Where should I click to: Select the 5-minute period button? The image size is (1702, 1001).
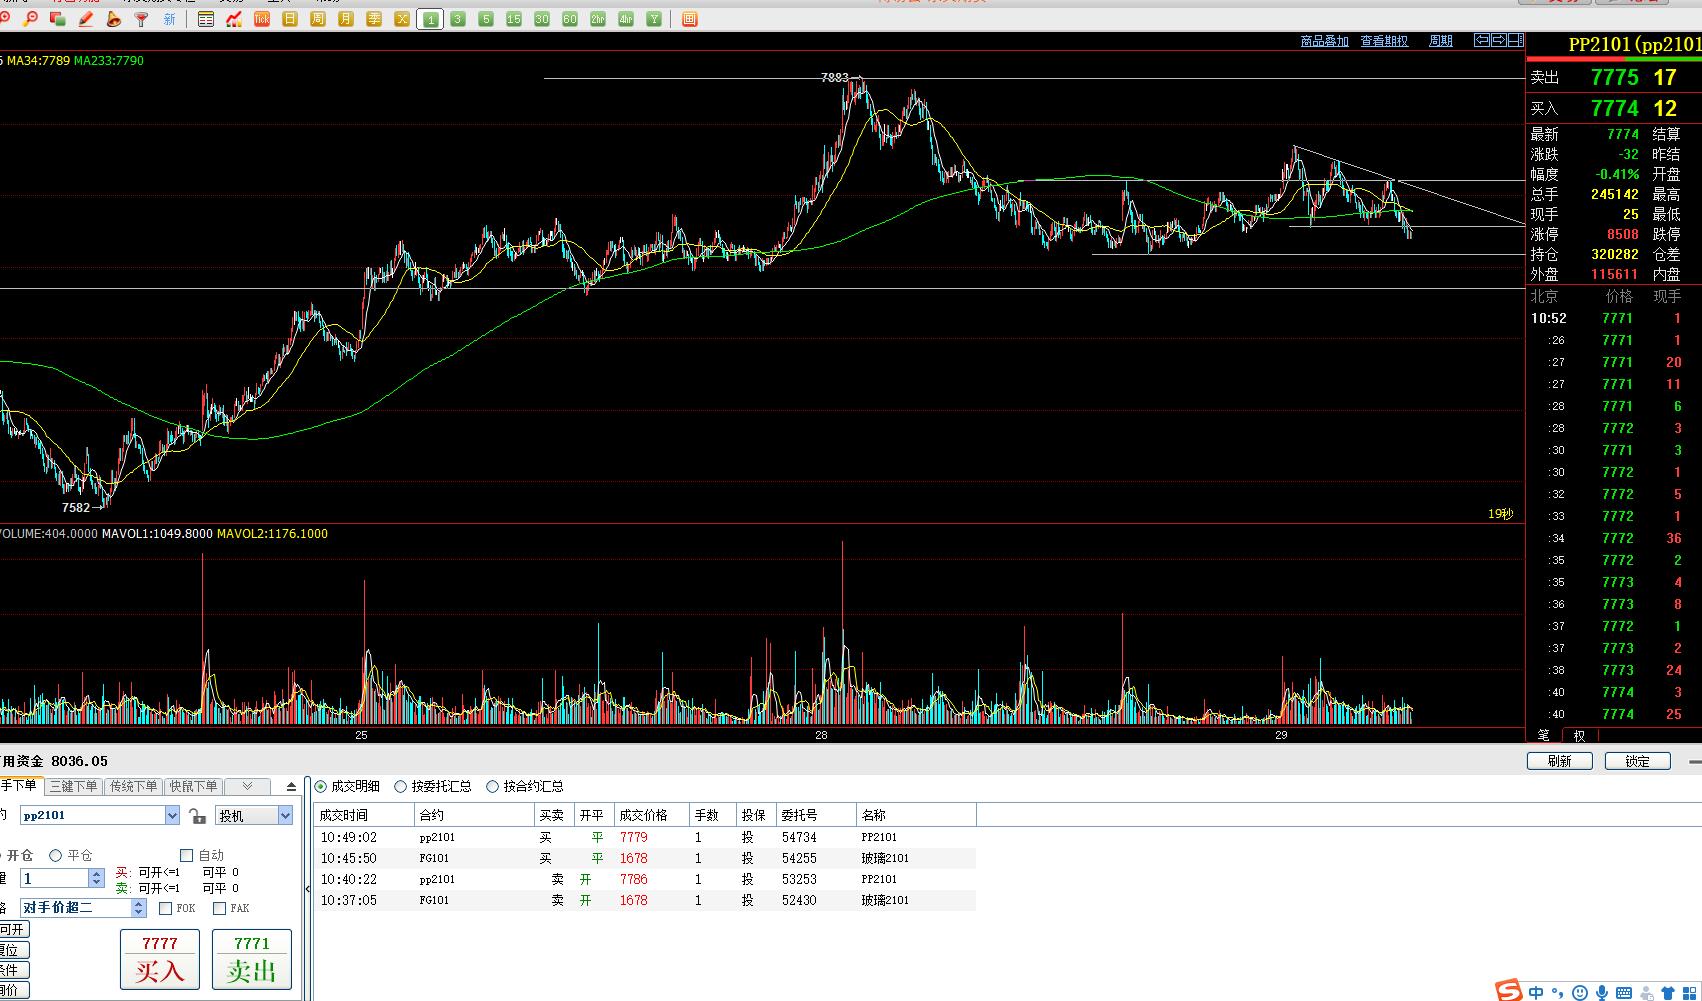point(486,19)
